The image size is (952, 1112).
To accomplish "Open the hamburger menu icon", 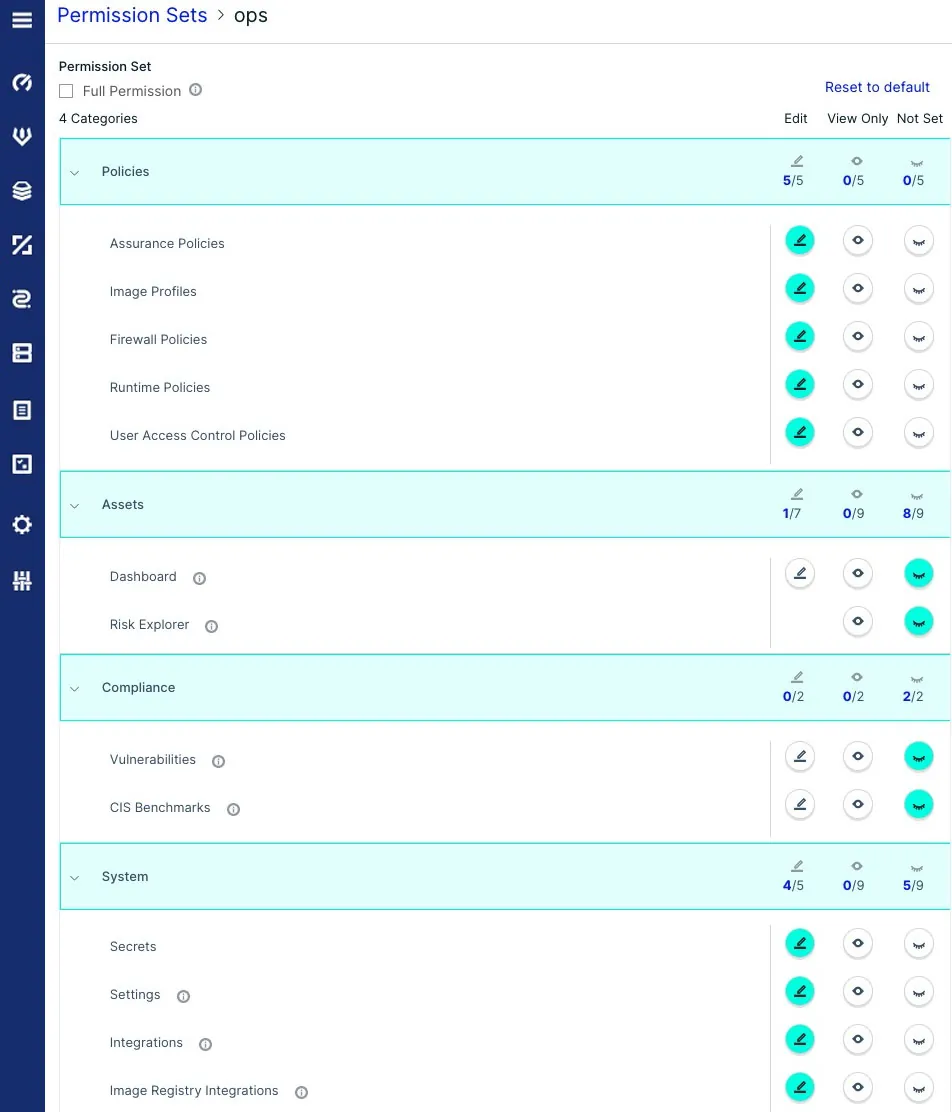I will pyautogui.click(x=22, y=20).
